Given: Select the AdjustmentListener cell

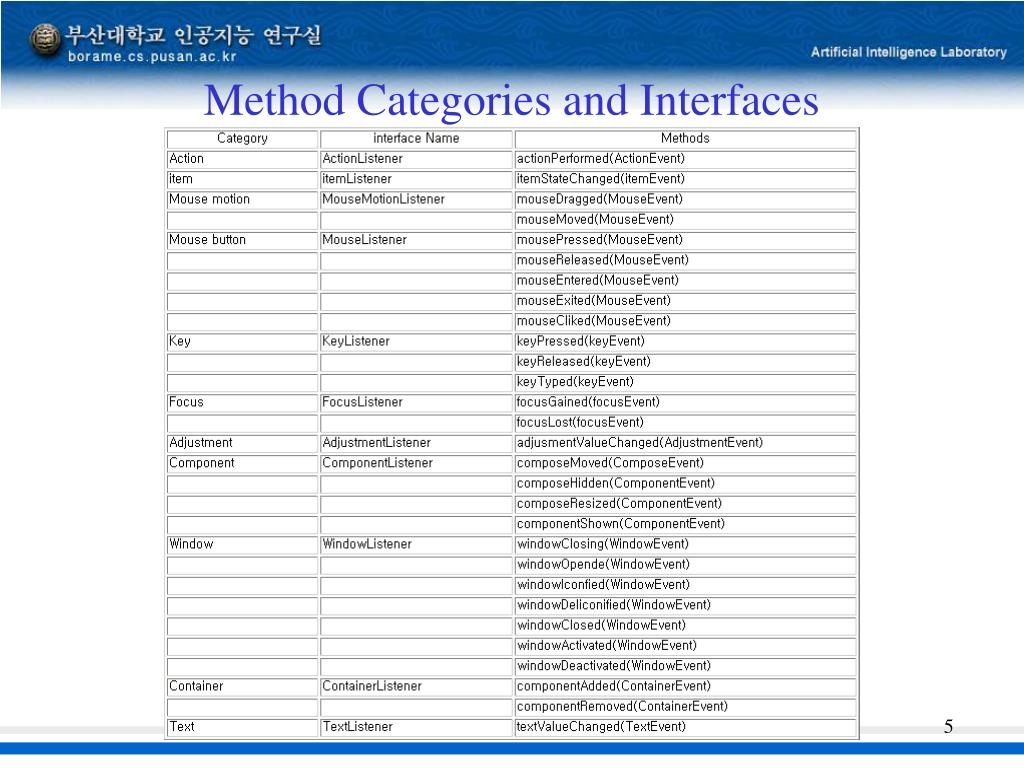Looking at the screenshot, I should [x=416, y=443].
